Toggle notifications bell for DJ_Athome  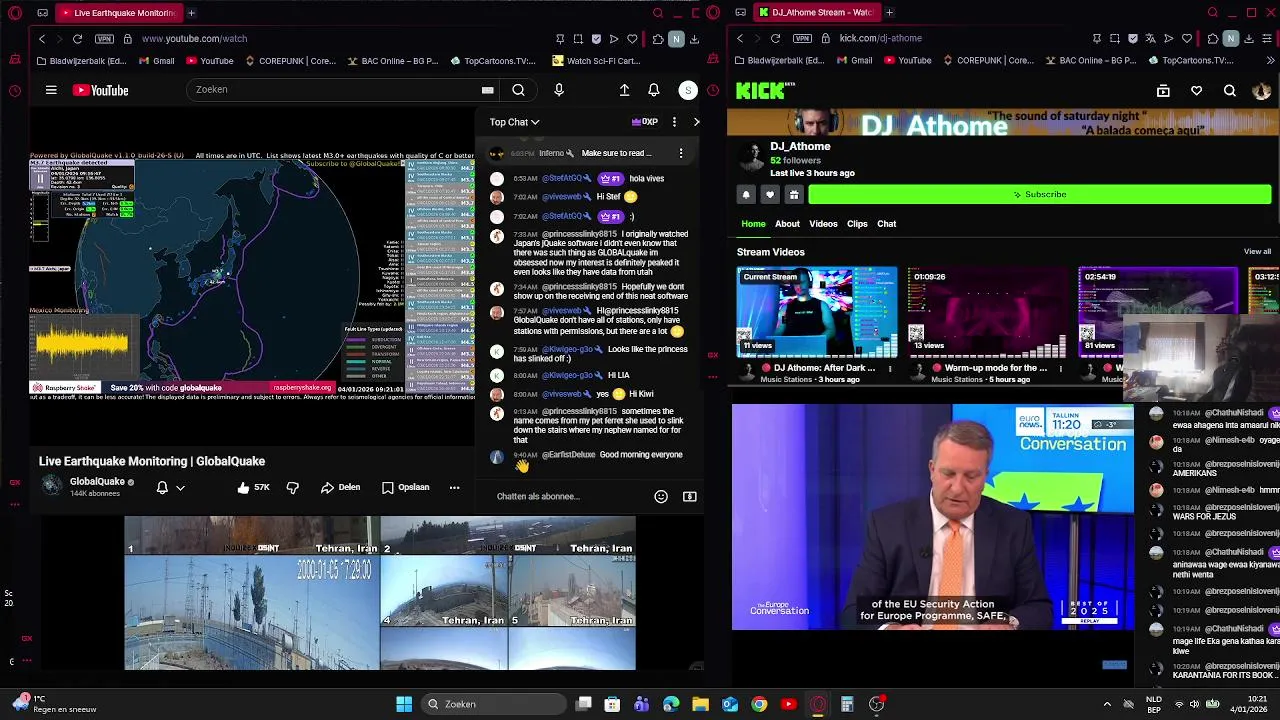click(746, 194)
